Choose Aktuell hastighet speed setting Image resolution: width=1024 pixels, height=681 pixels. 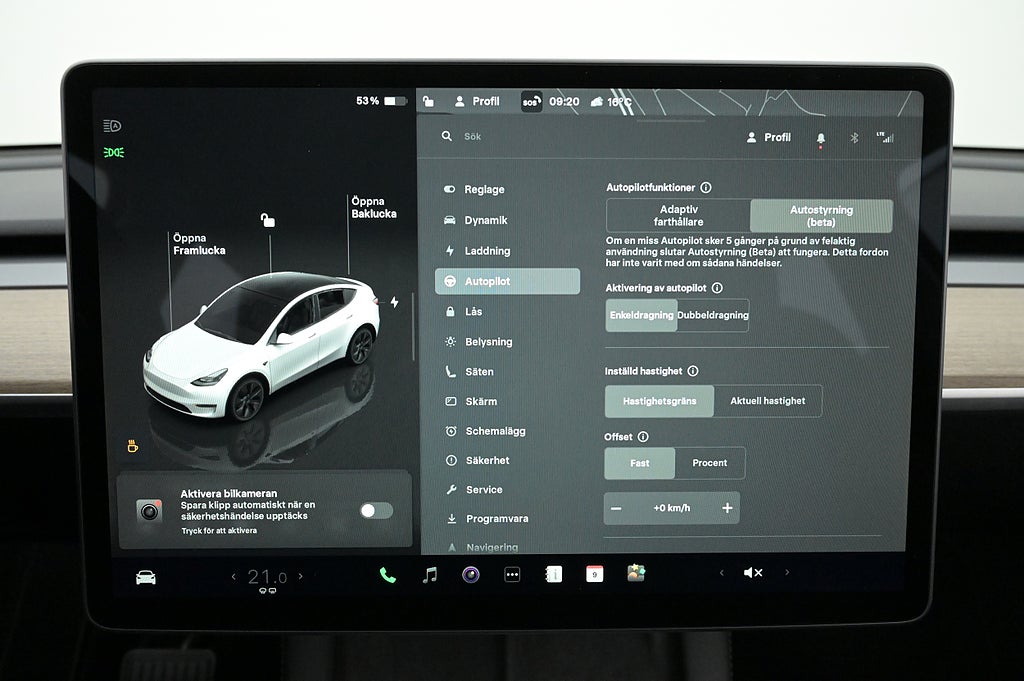767,401
